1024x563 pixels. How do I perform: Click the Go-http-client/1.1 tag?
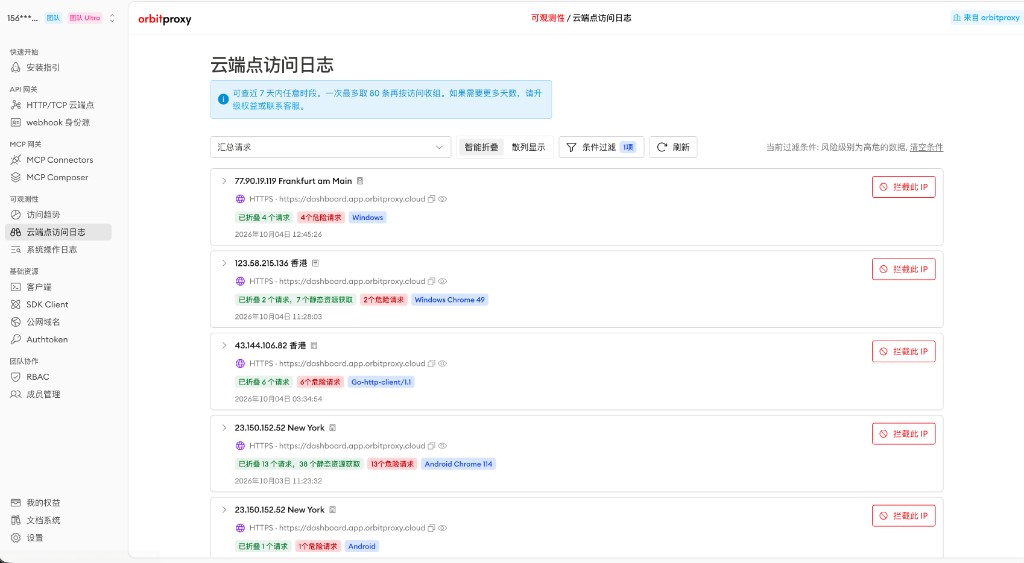tap(381, 382)
